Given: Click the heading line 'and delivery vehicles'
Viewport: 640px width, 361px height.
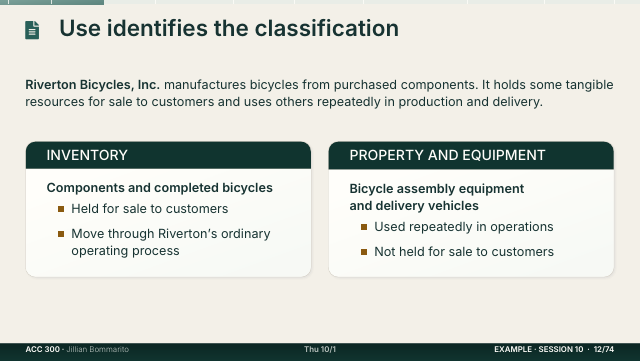Looking at the screenshot, I should click(414, 205).
